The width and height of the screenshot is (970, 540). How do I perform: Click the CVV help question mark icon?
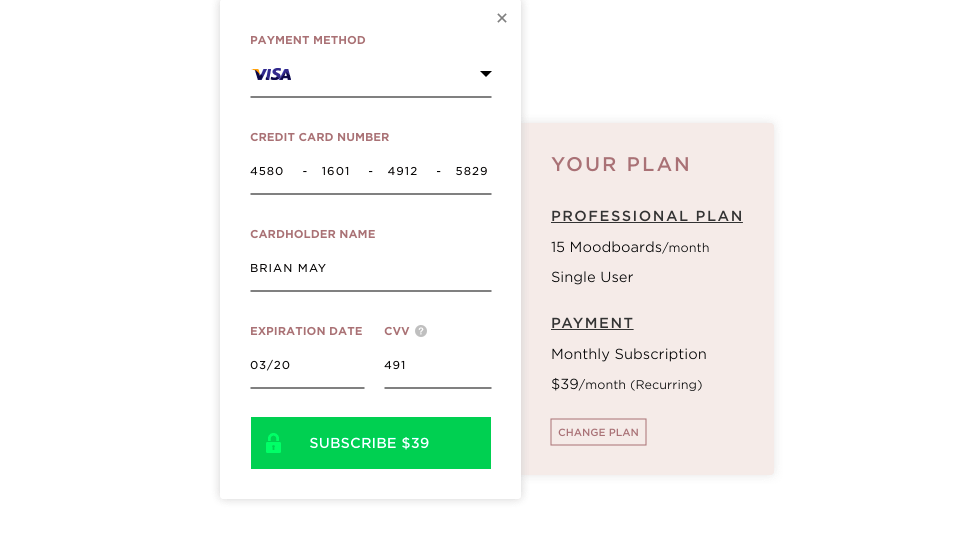(421, 331)
